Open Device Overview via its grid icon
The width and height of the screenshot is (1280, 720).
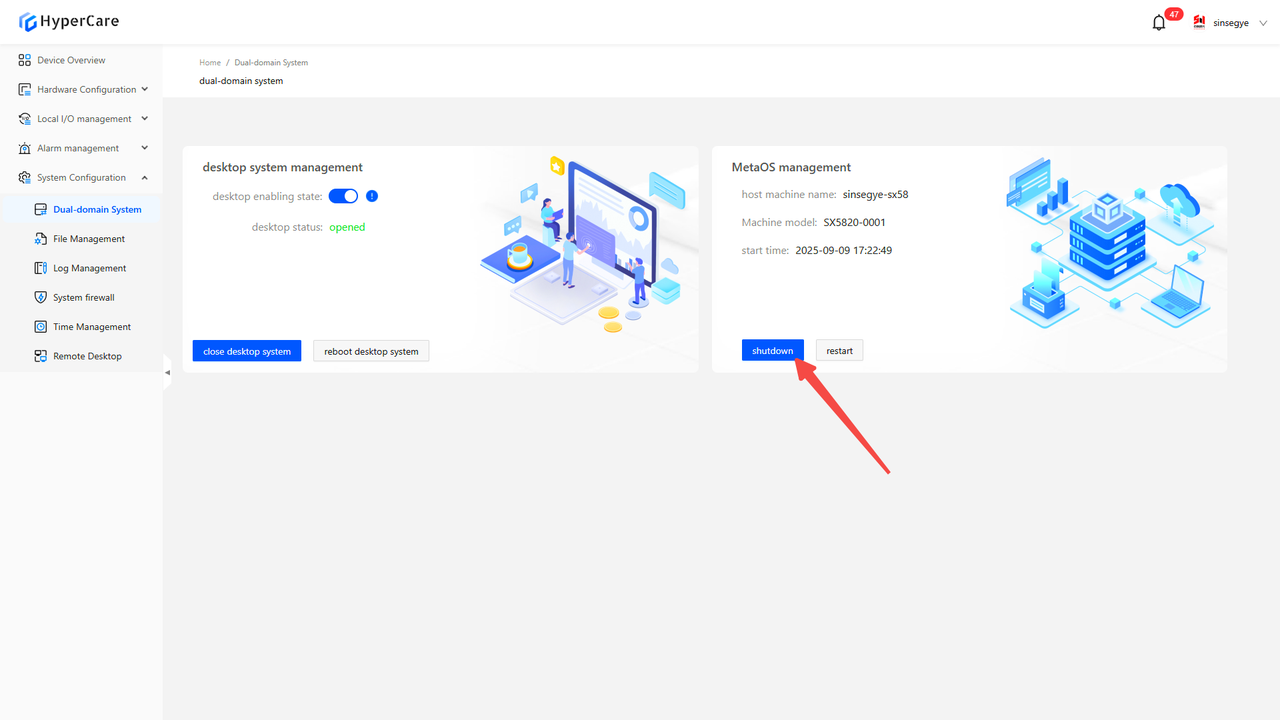[25, 60]
